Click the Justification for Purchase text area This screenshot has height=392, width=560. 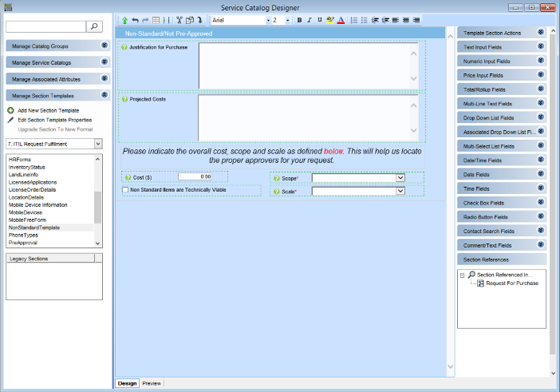click(x=308, y=66)
